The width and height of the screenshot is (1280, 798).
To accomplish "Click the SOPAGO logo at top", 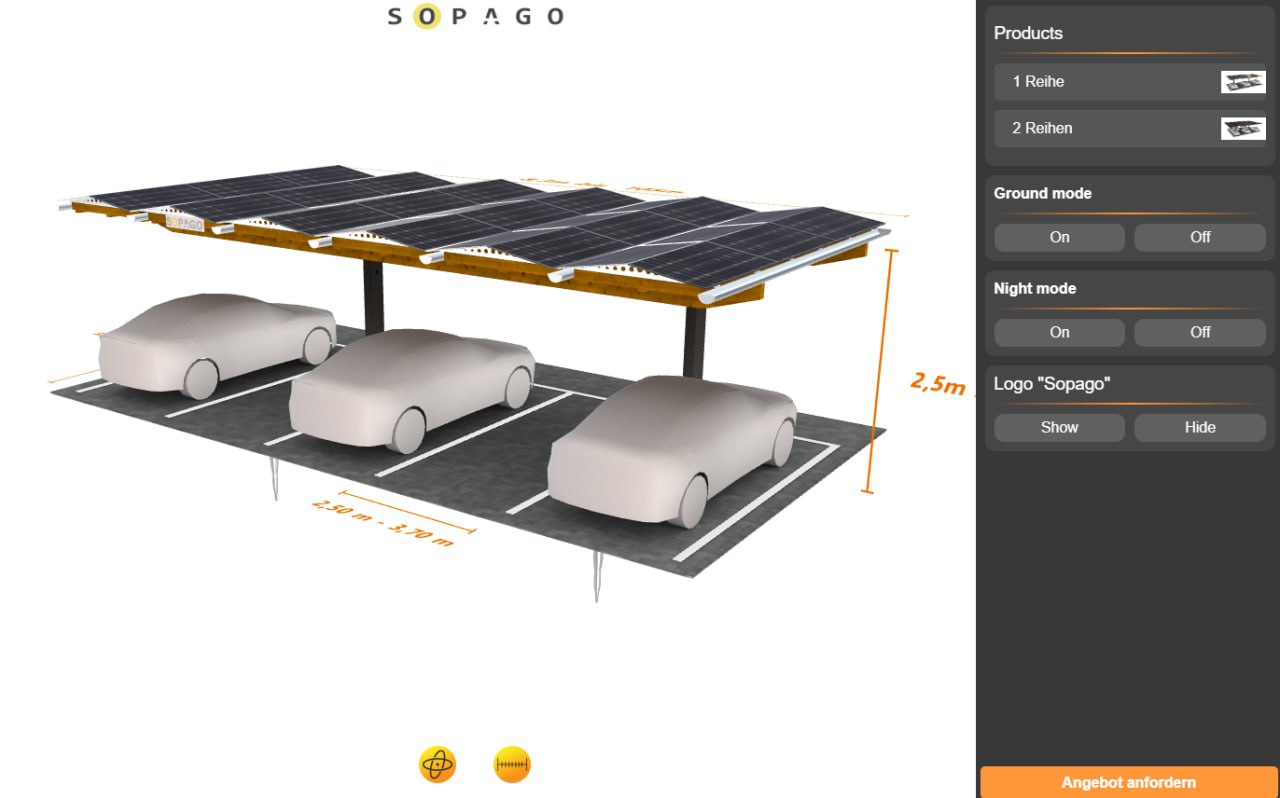I will [475, 16].
